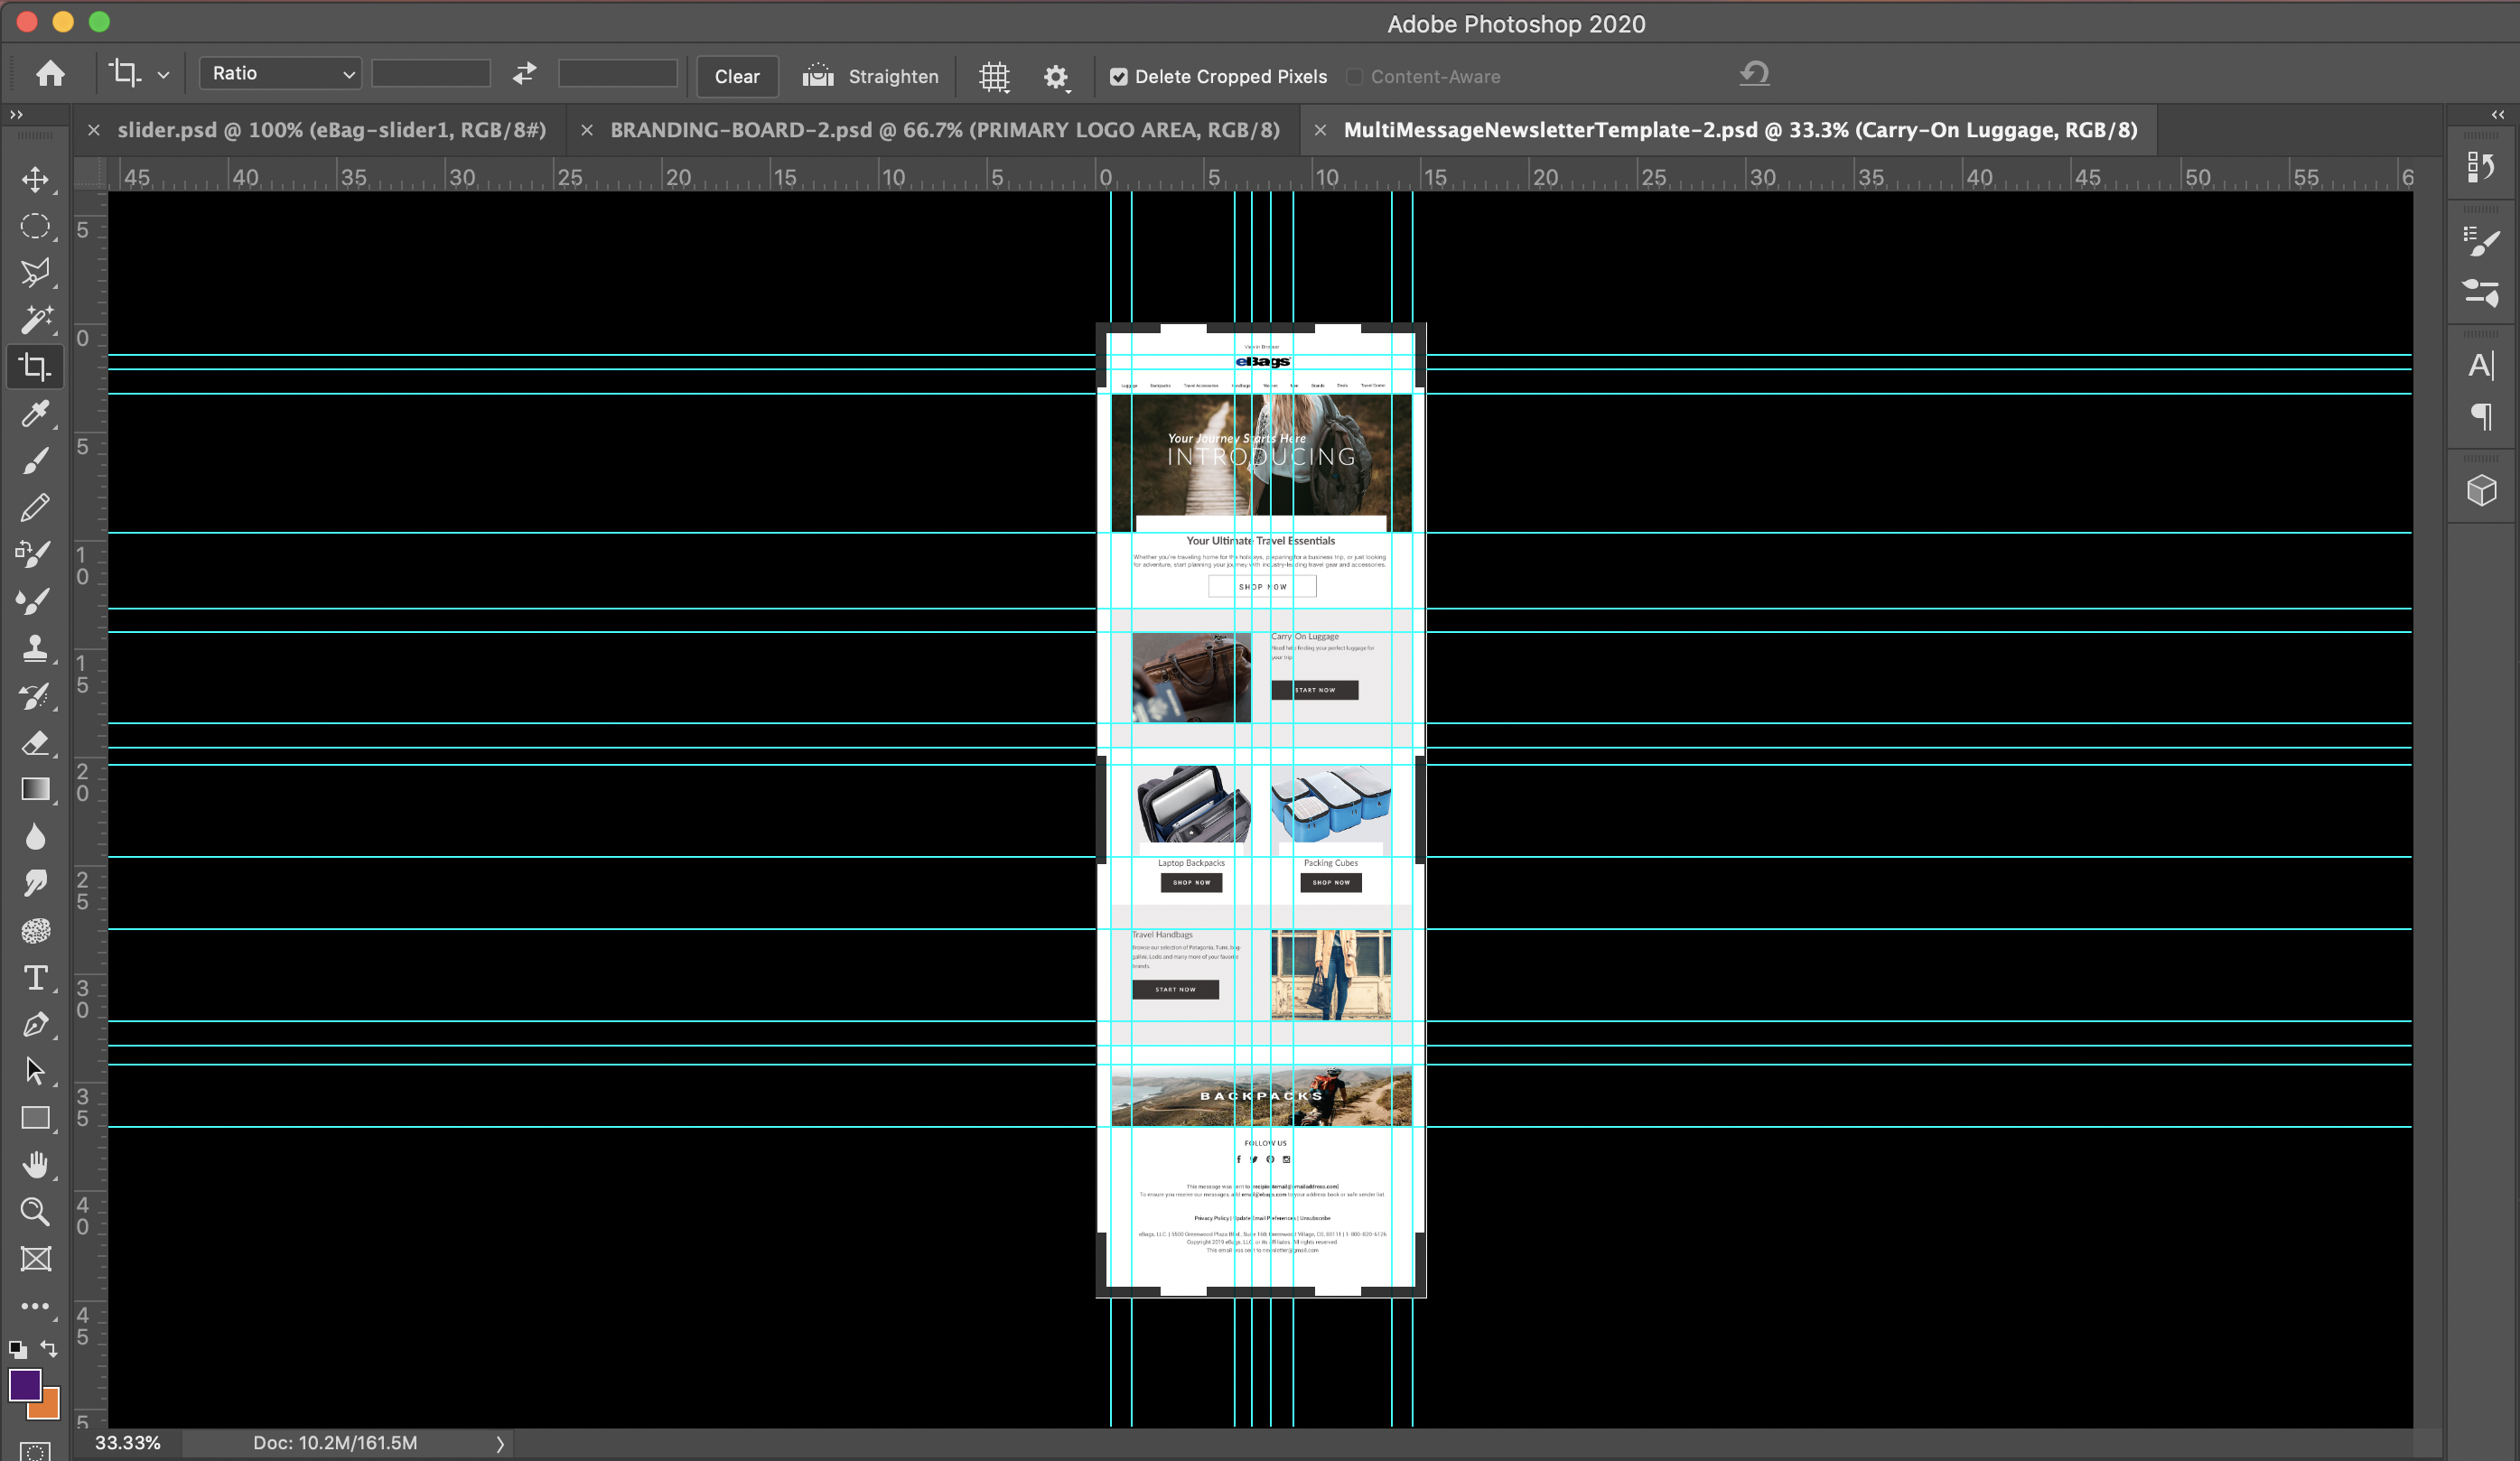Swap width and height crop values
Screen dimensions: 2520x1461
(x=524, y=74)
